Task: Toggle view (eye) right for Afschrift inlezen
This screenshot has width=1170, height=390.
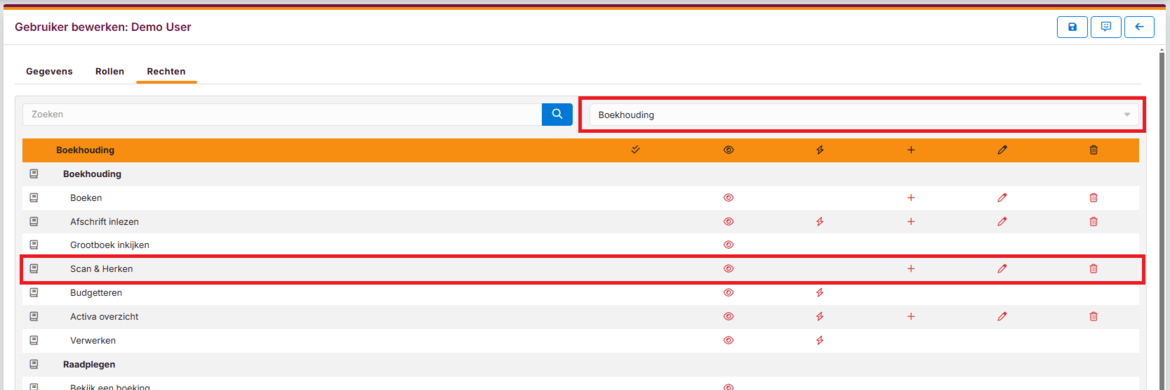Action: tap(729, 221)
